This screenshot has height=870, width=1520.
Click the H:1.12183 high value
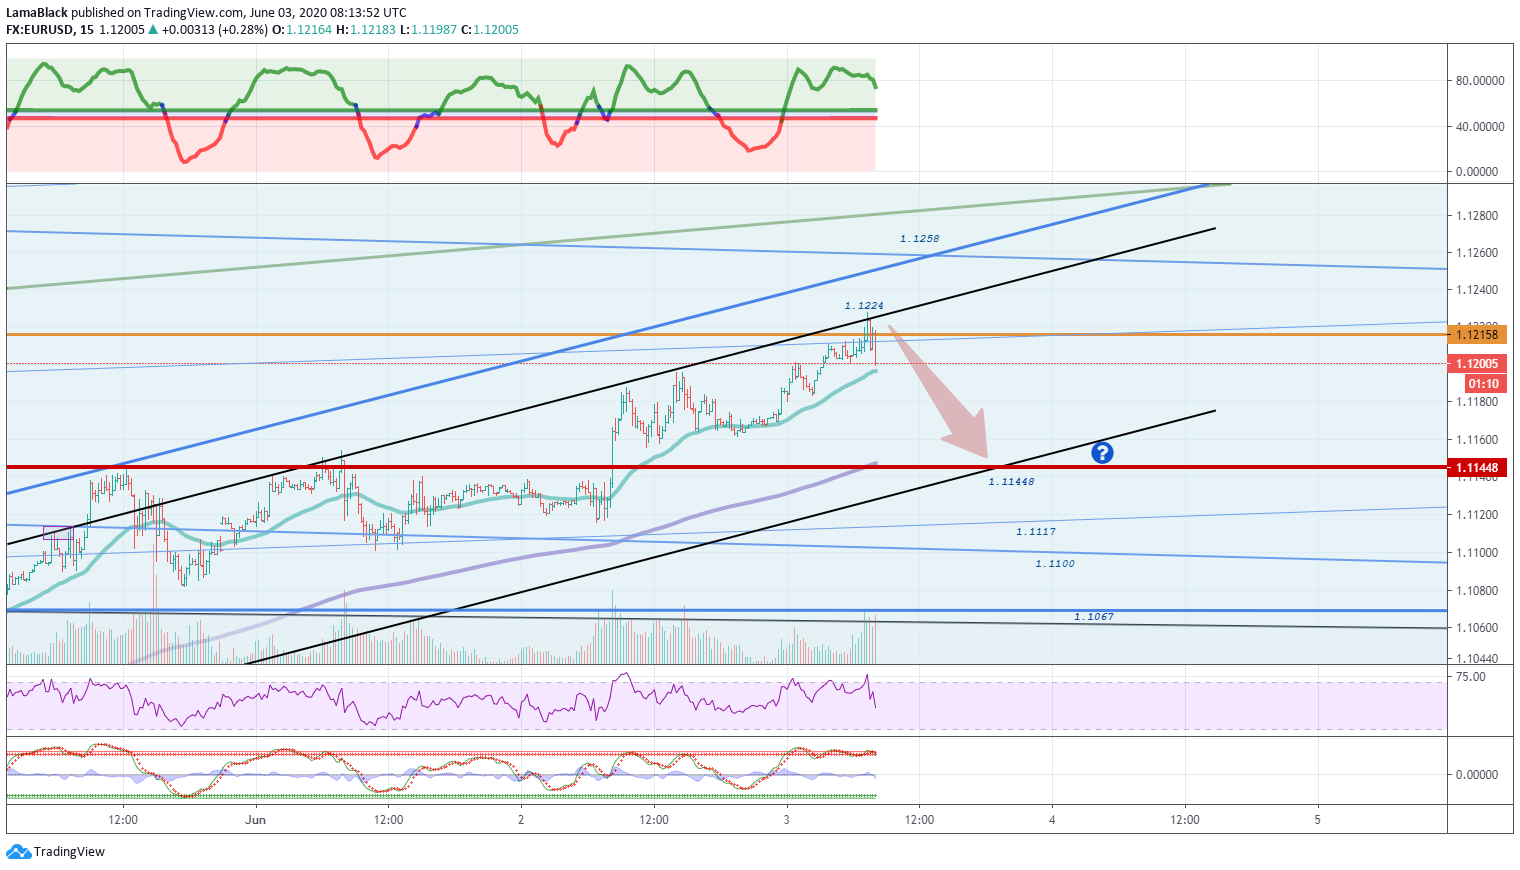pos(367,30)
